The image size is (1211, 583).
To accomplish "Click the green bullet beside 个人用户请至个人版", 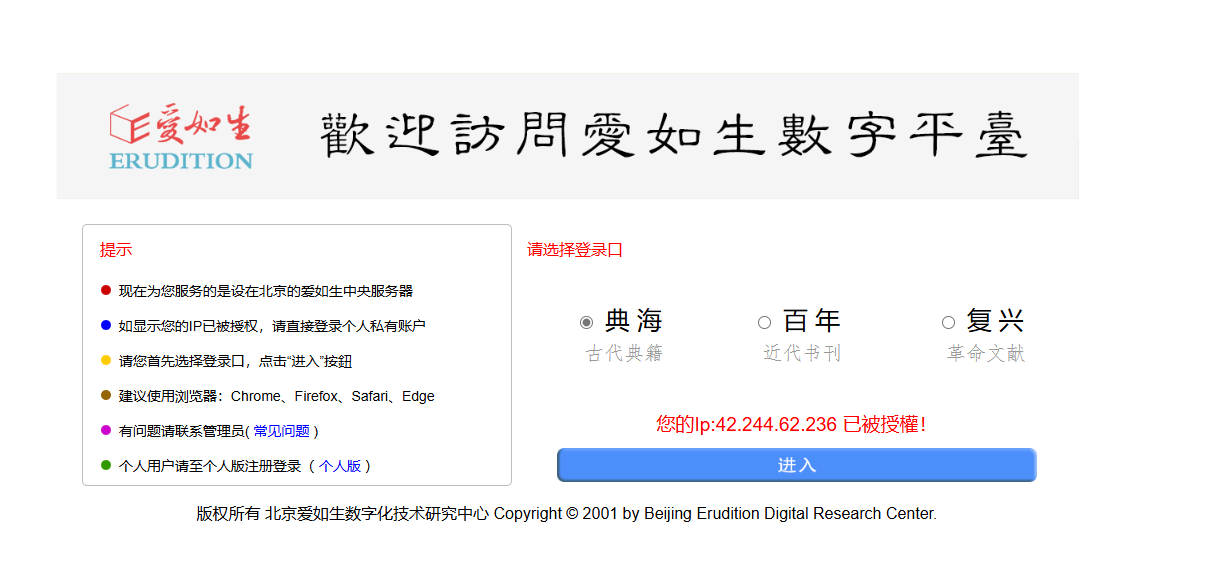I will point(106,465).
